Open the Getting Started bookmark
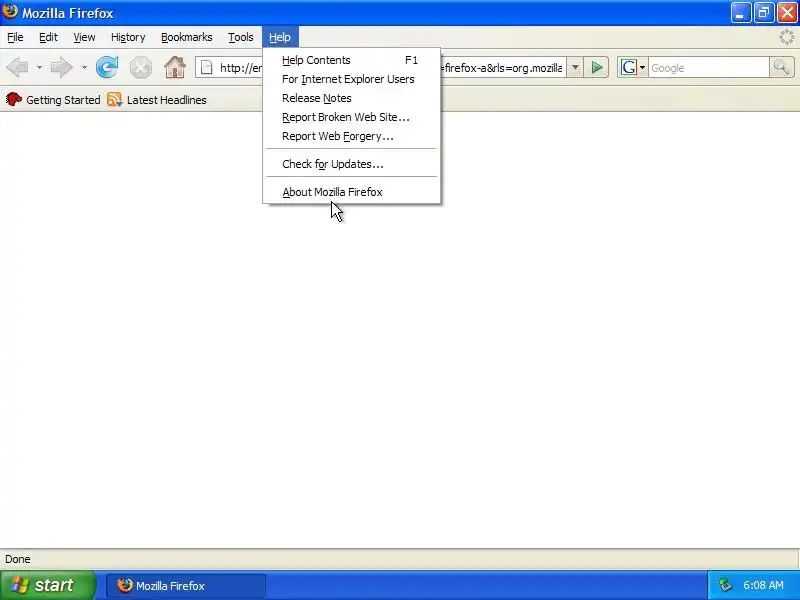The image size is (800, 600). (x=53, y=99)
